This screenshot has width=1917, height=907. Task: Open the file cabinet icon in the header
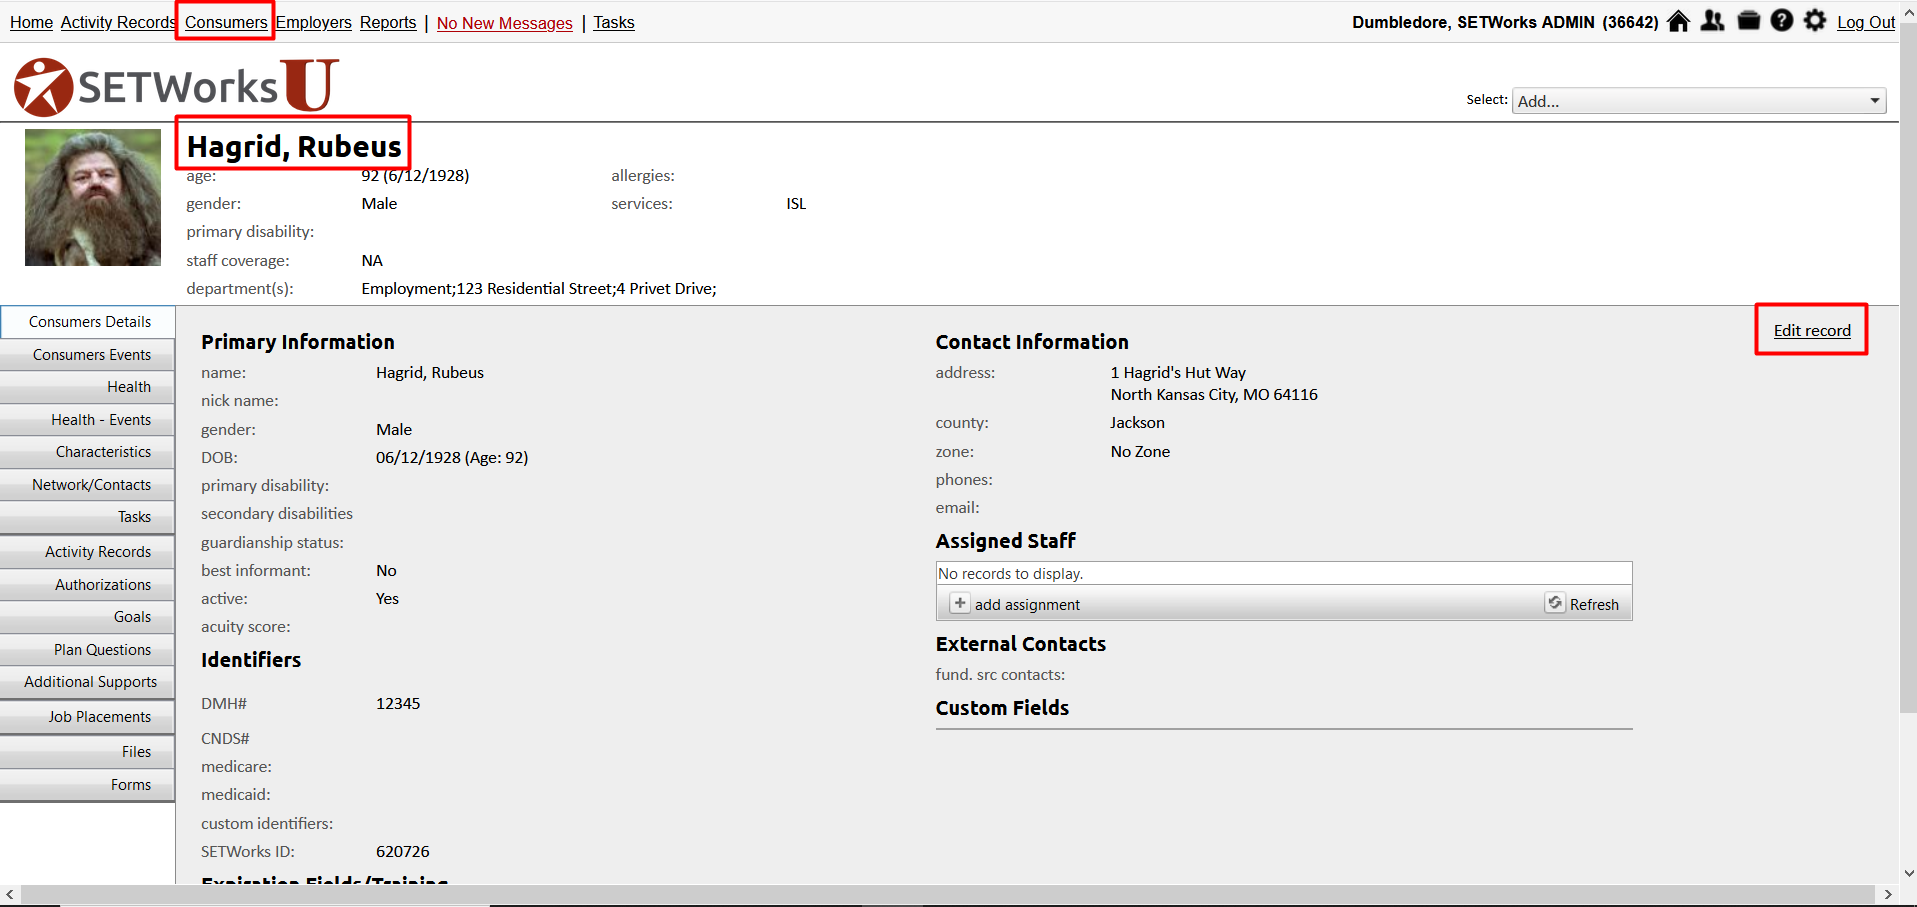1747,21
